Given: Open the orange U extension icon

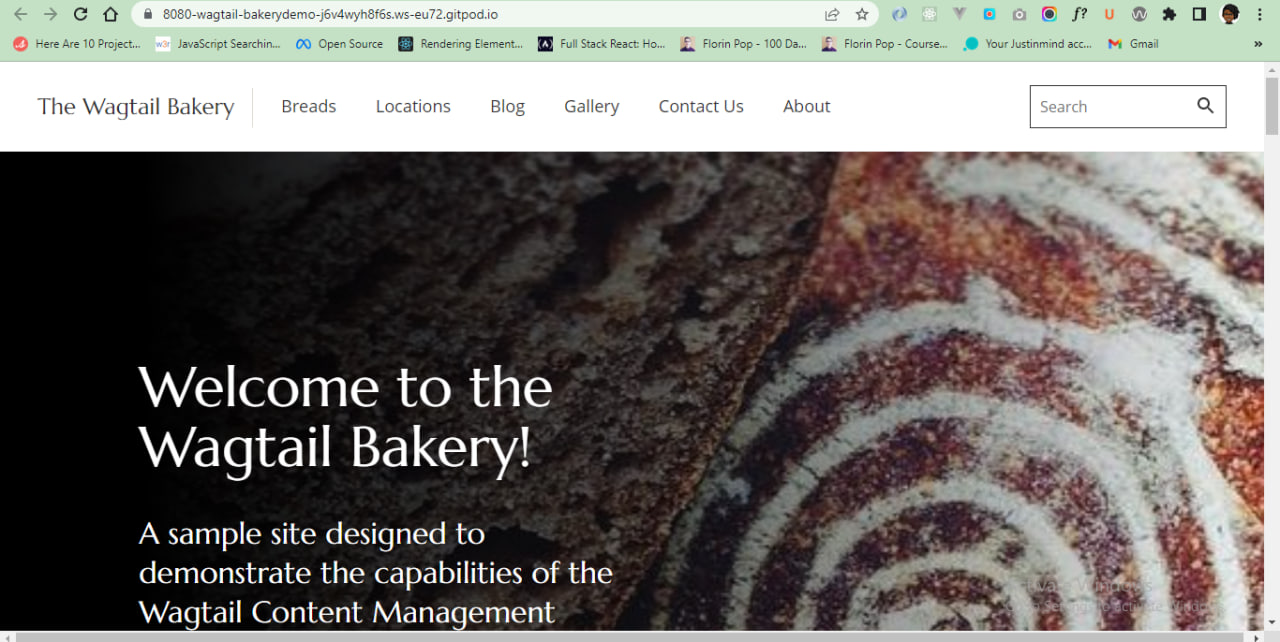Looking at the screenshot, I should (x=1109, y=15).
